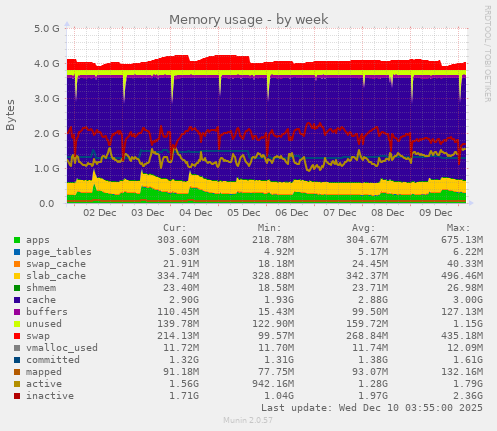Click the 'buffers' legend label

(47, 312)
